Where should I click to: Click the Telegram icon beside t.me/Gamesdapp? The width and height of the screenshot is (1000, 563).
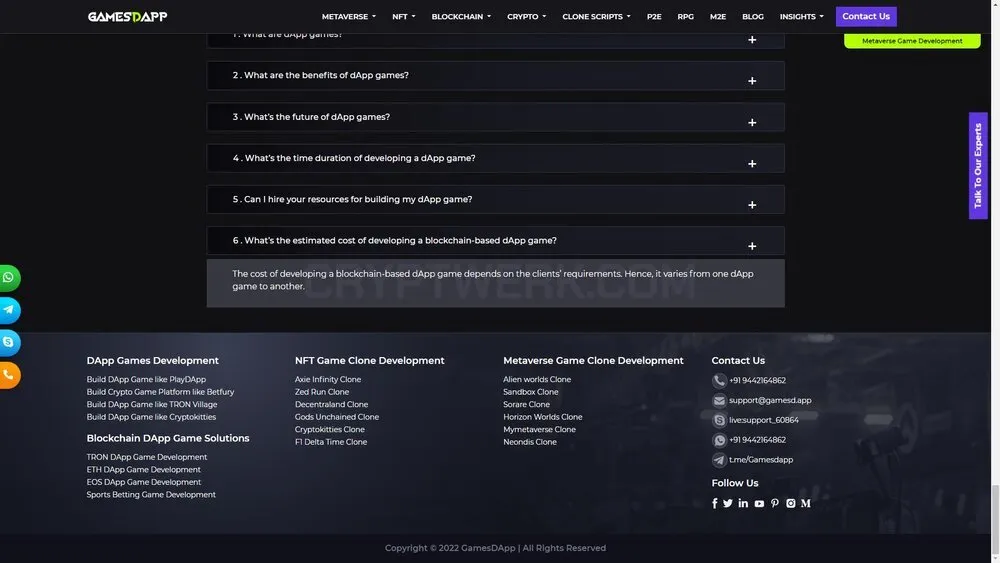719,460
